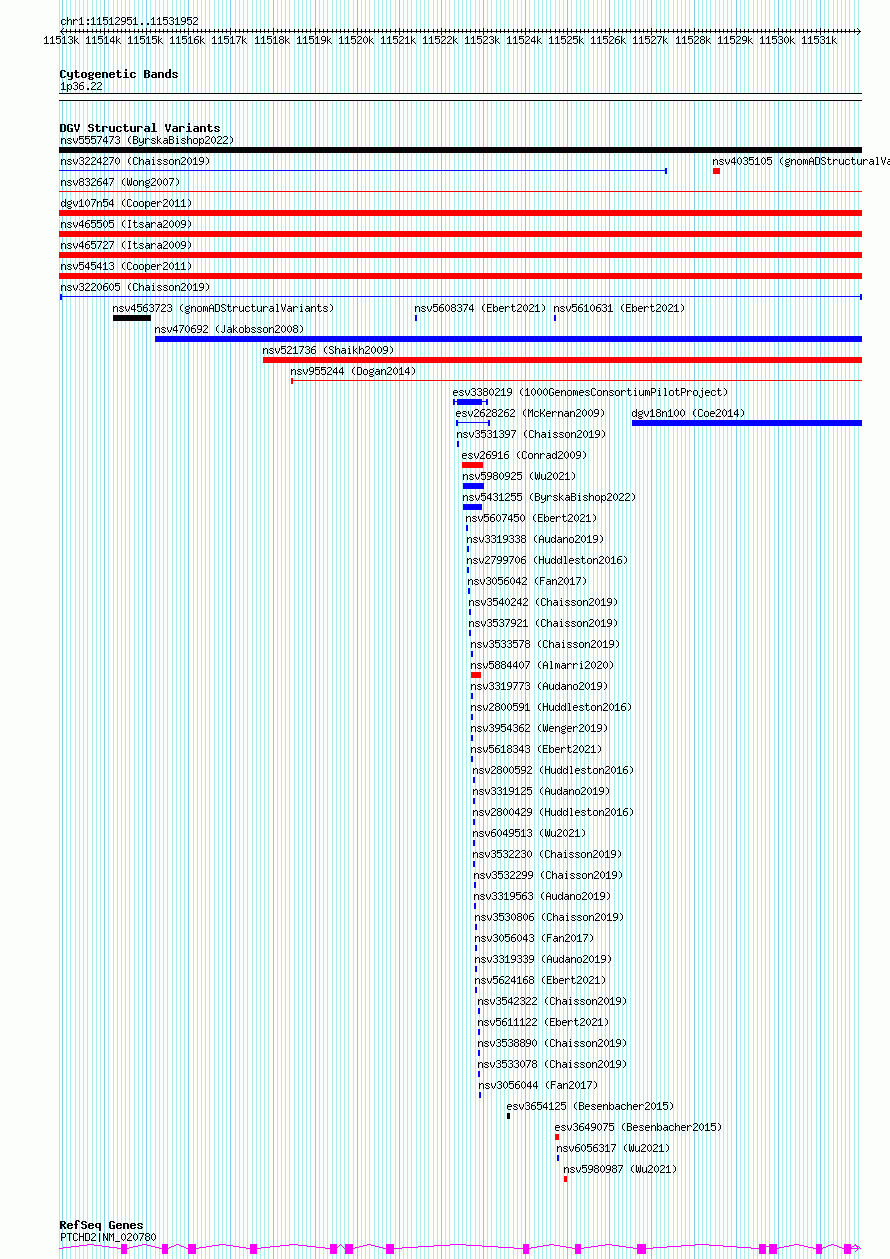The image size is (890, 1259).
Task: Open esv3649075 (Besenbacher2015) label
Action: 638,1127
